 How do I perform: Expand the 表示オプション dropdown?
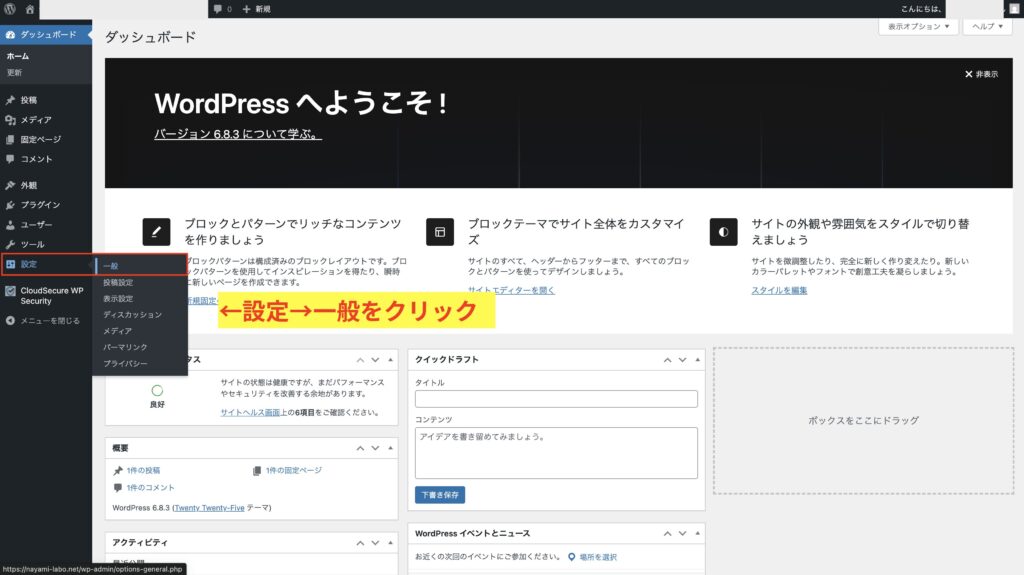pos(918,27)
